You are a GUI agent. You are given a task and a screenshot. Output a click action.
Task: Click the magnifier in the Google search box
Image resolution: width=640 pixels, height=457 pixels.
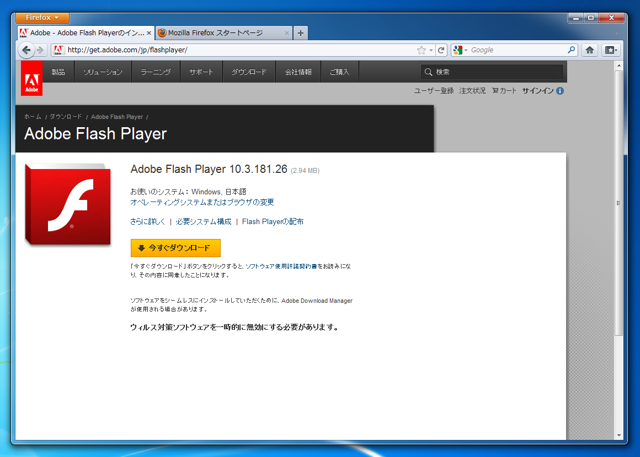point(571,50)
